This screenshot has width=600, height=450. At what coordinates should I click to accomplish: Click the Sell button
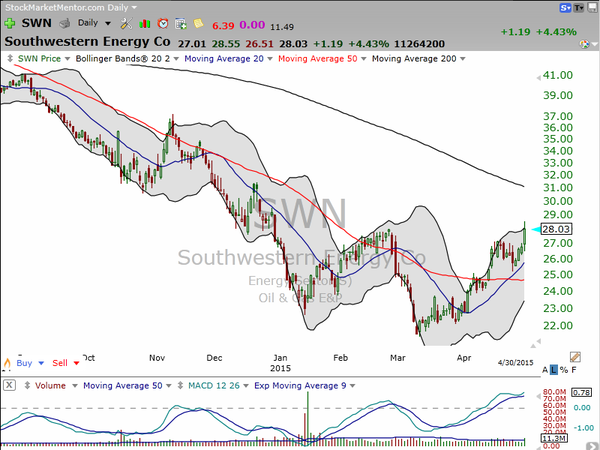pos(60,363)
